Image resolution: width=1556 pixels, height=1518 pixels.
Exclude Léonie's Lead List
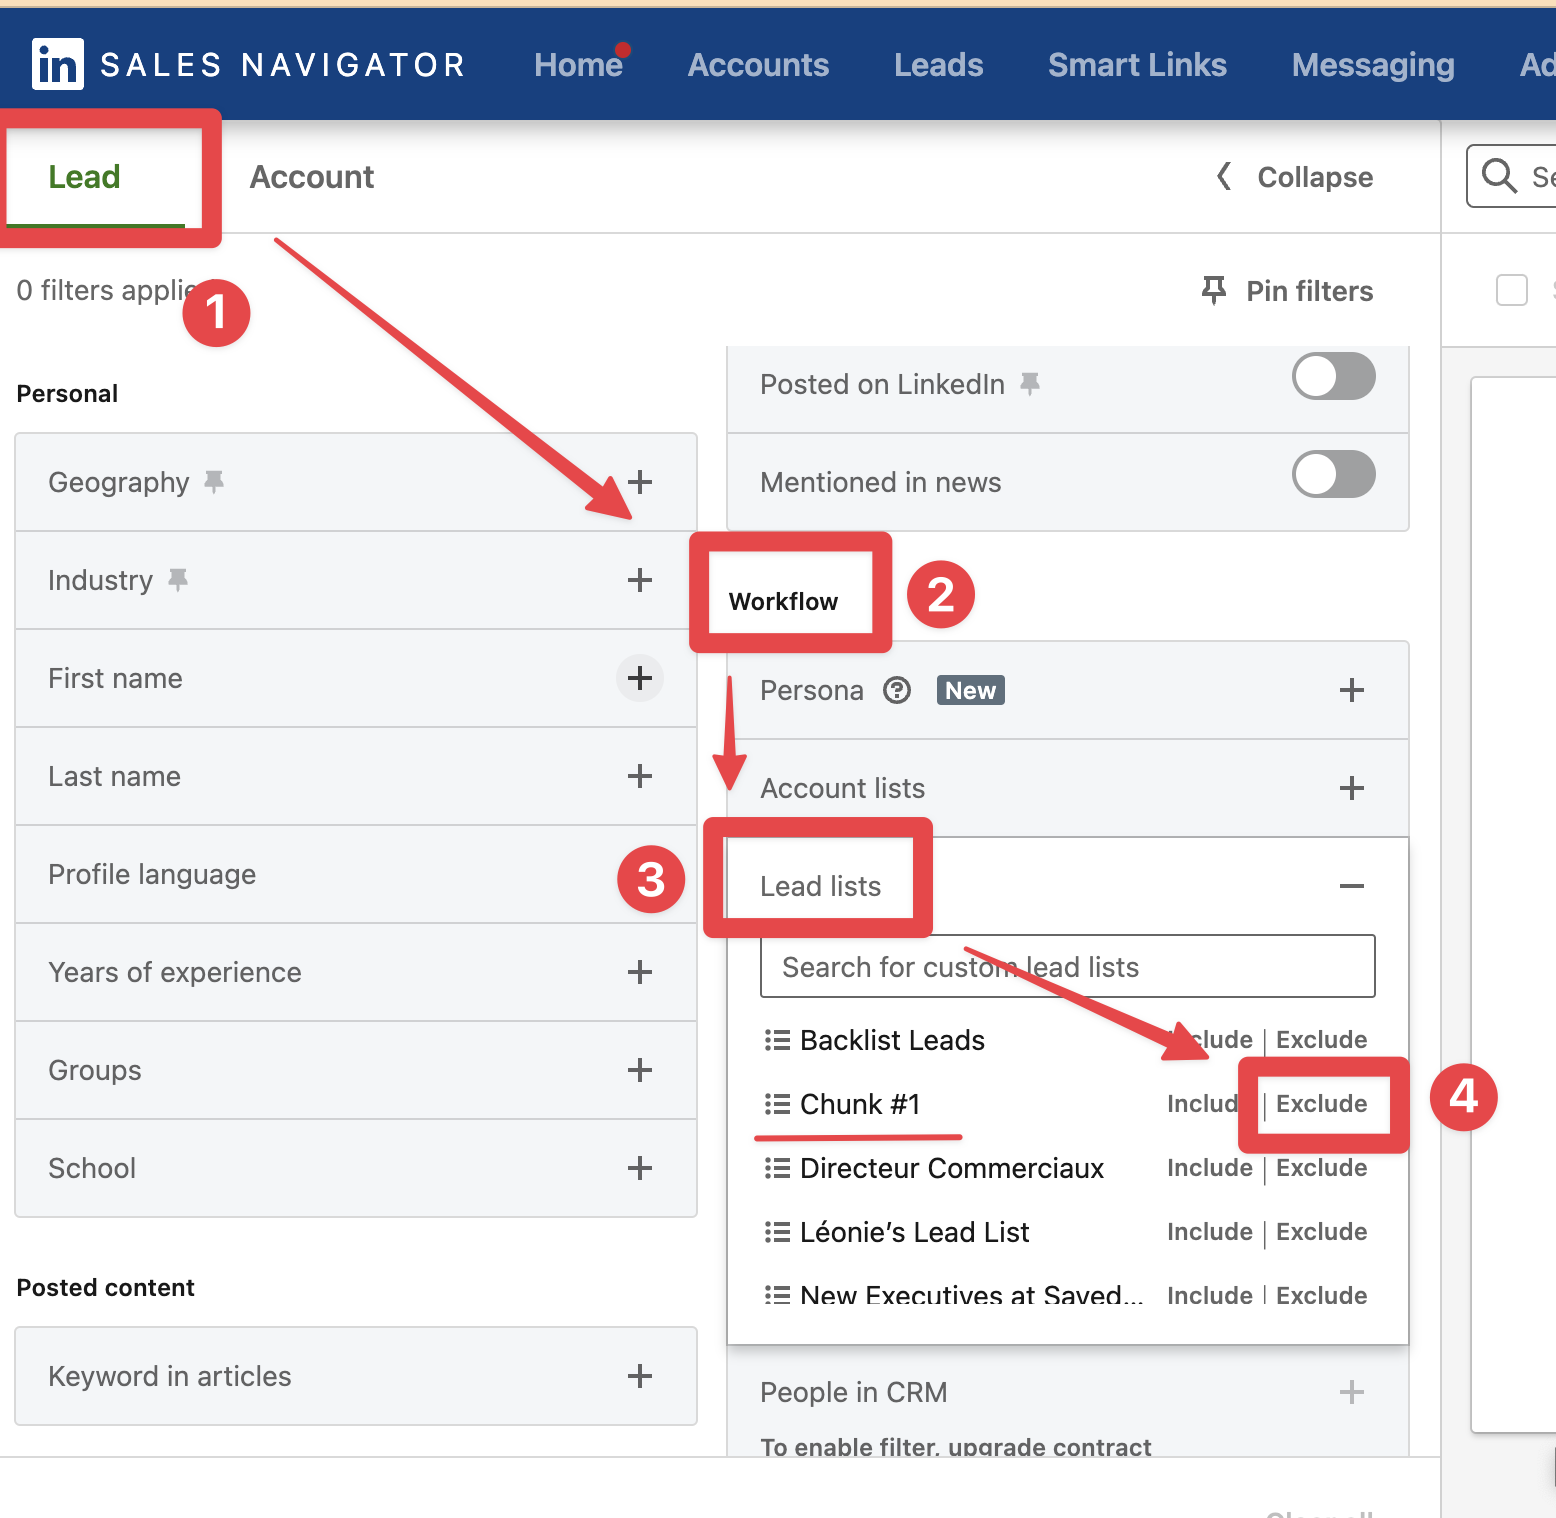(x=1321, y=1232)
